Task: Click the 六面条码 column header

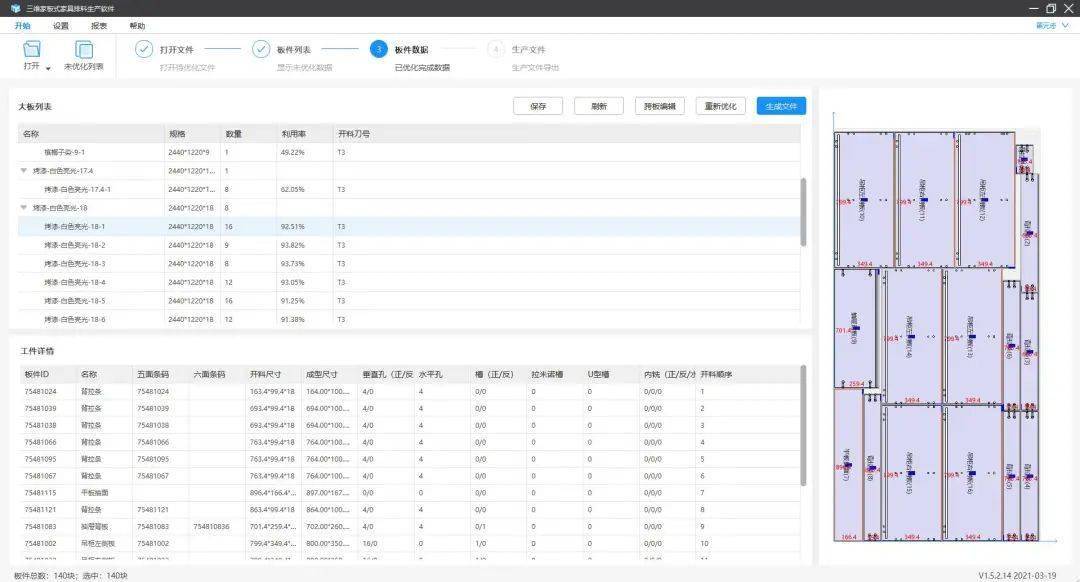Action: (x=217, y=375)
